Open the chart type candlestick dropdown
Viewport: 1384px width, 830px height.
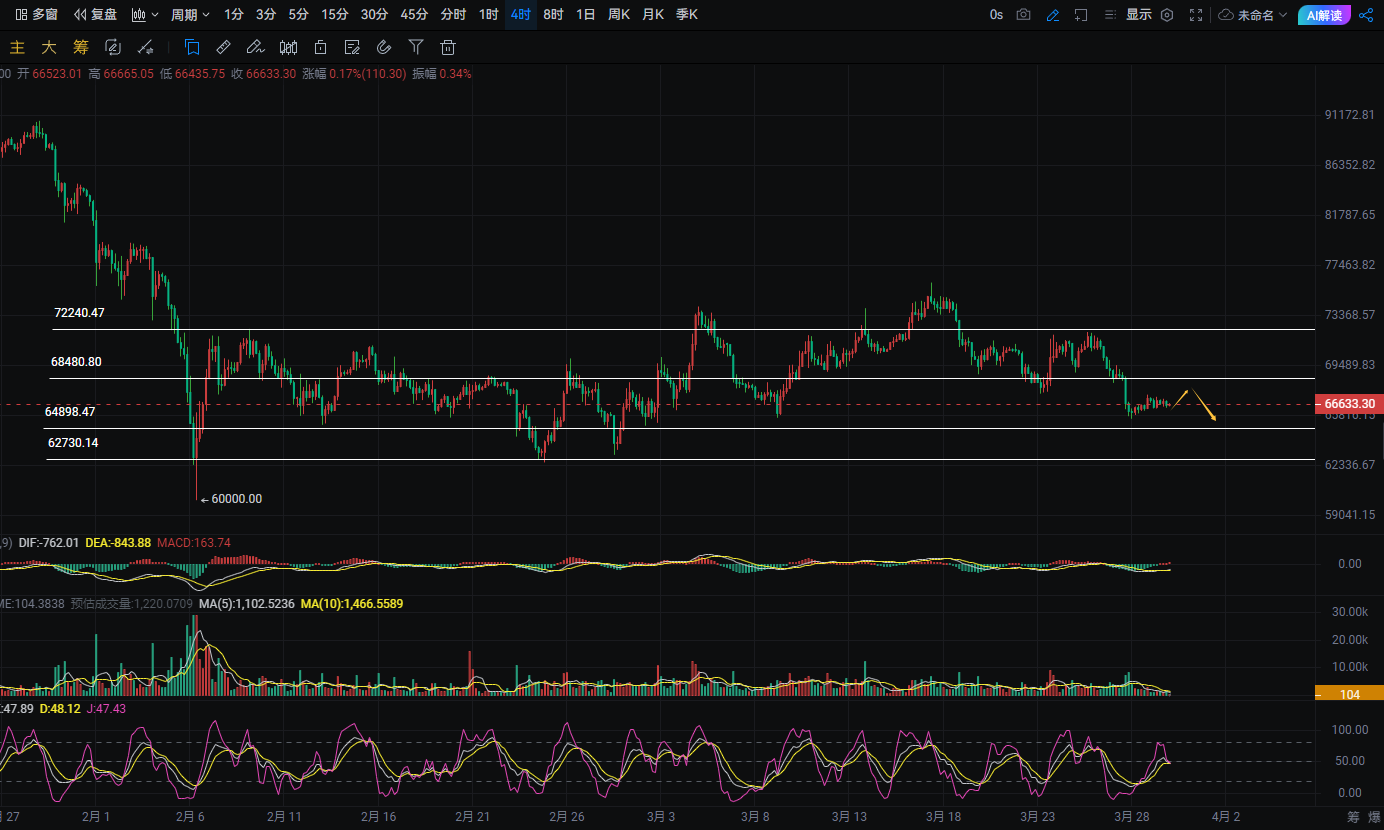(145, 15)
